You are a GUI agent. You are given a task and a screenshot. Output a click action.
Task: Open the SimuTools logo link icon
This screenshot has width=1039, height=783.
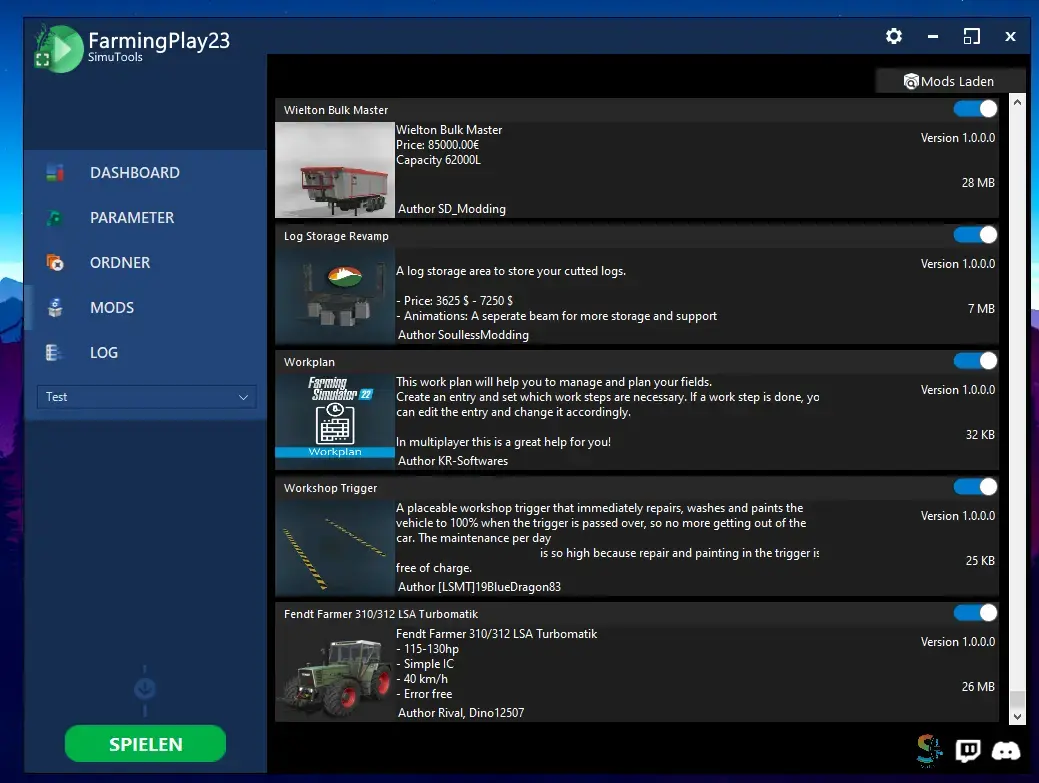(x=929, y=751)
